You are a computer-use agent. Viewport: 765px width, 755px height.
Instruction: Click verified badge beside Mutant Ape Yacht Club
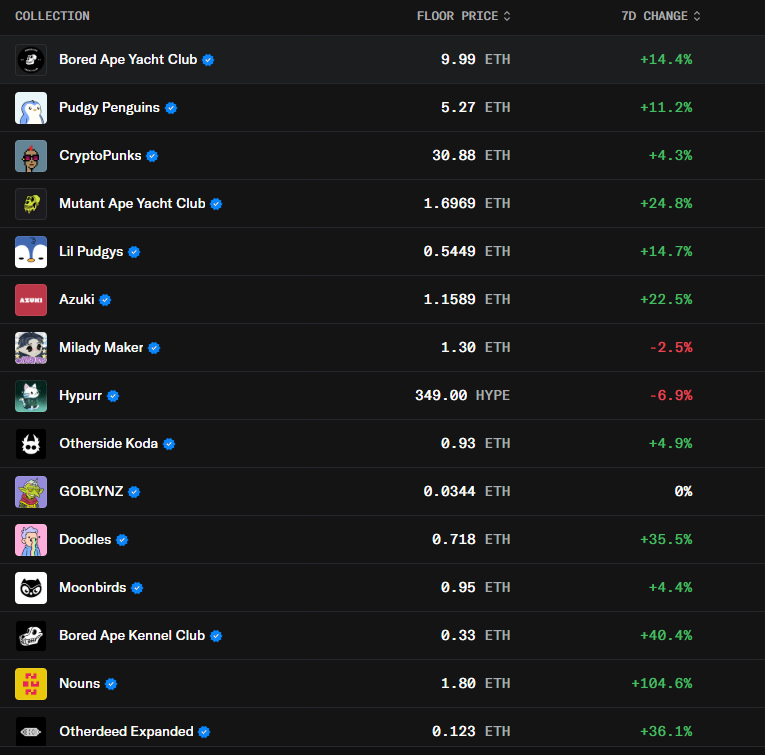pyautogui.click(x=216, y=204)
